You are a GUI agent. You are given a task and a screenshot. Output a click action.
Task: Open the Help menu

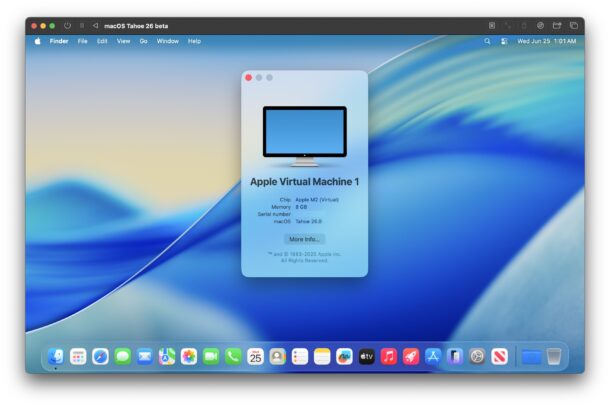tap(194, 41)
